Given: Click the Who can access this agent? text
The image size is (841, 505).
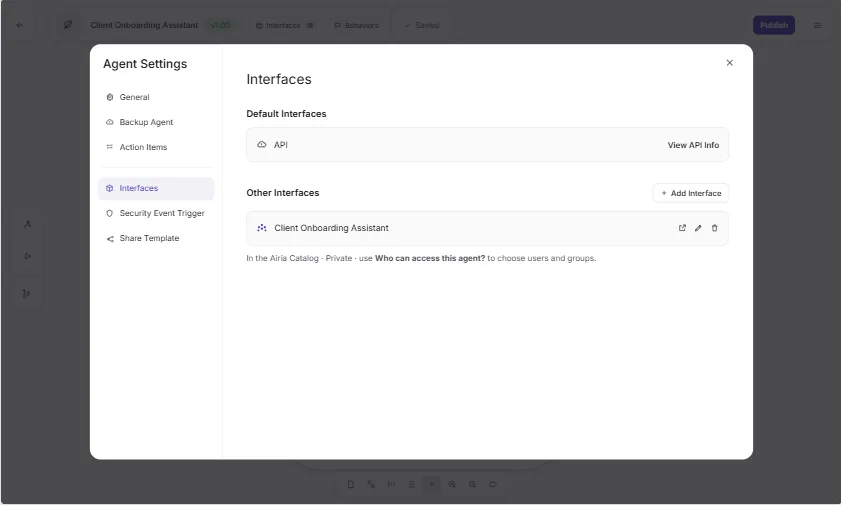Looking at the screenshot, I should [430, 258].
